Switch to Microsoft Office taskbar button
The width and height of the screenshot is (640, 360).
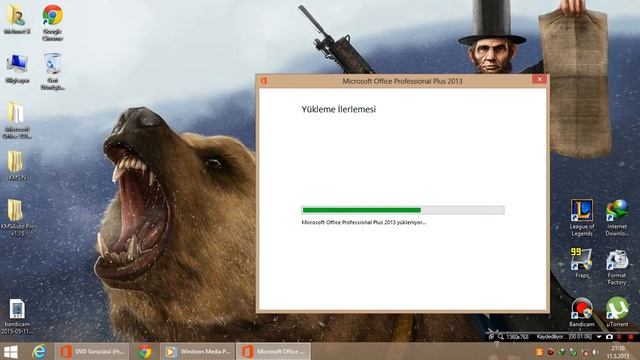point(274,351)
